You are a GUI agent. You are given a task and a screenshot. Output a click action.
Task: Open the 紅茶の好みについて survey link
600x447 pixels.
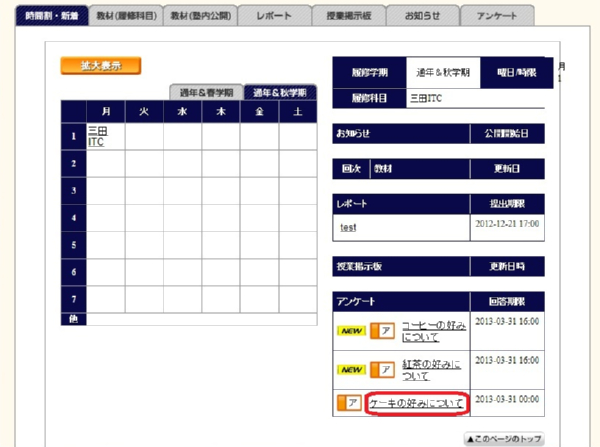432,369
